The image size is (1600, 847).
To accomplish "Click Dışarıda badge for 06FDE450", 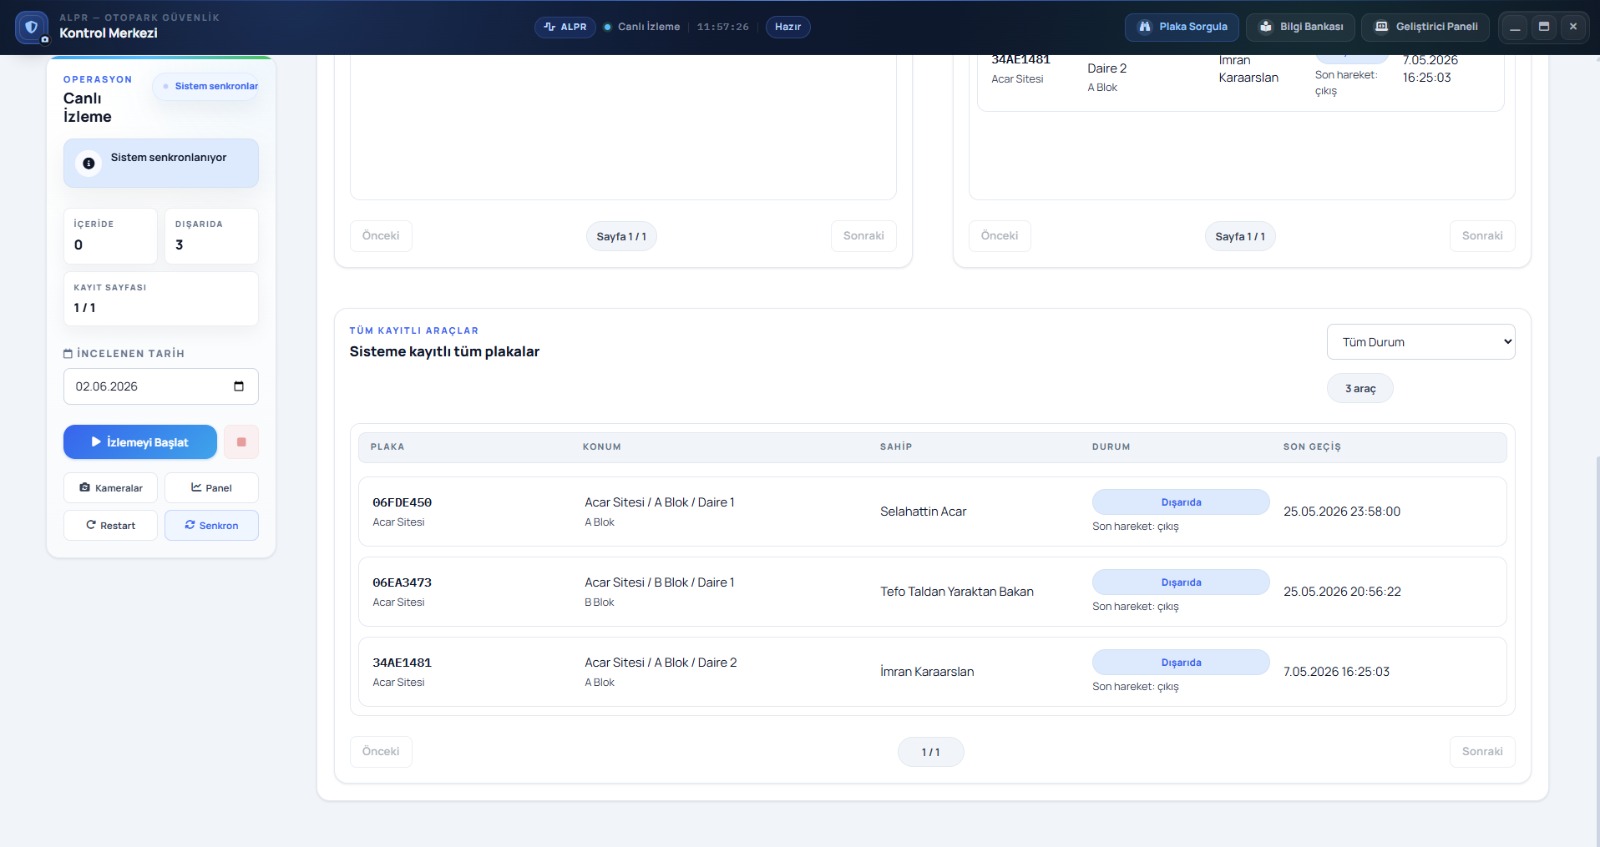I will 1181,502.
